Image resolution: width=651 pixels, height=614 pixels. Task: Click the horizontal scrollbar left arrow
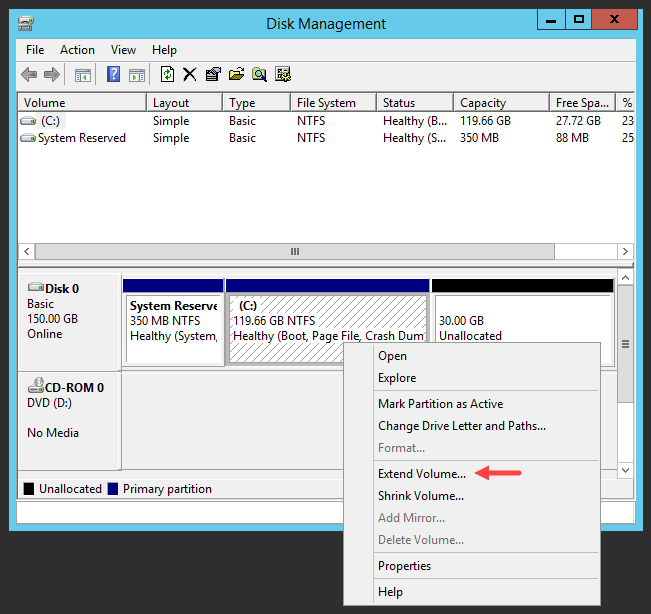[x=27, y=252]
